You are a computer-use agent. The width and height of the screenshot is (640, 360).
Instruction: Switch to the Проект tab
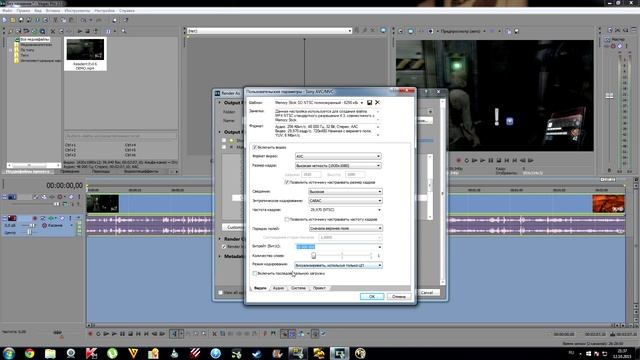click(x=319, y=288)
